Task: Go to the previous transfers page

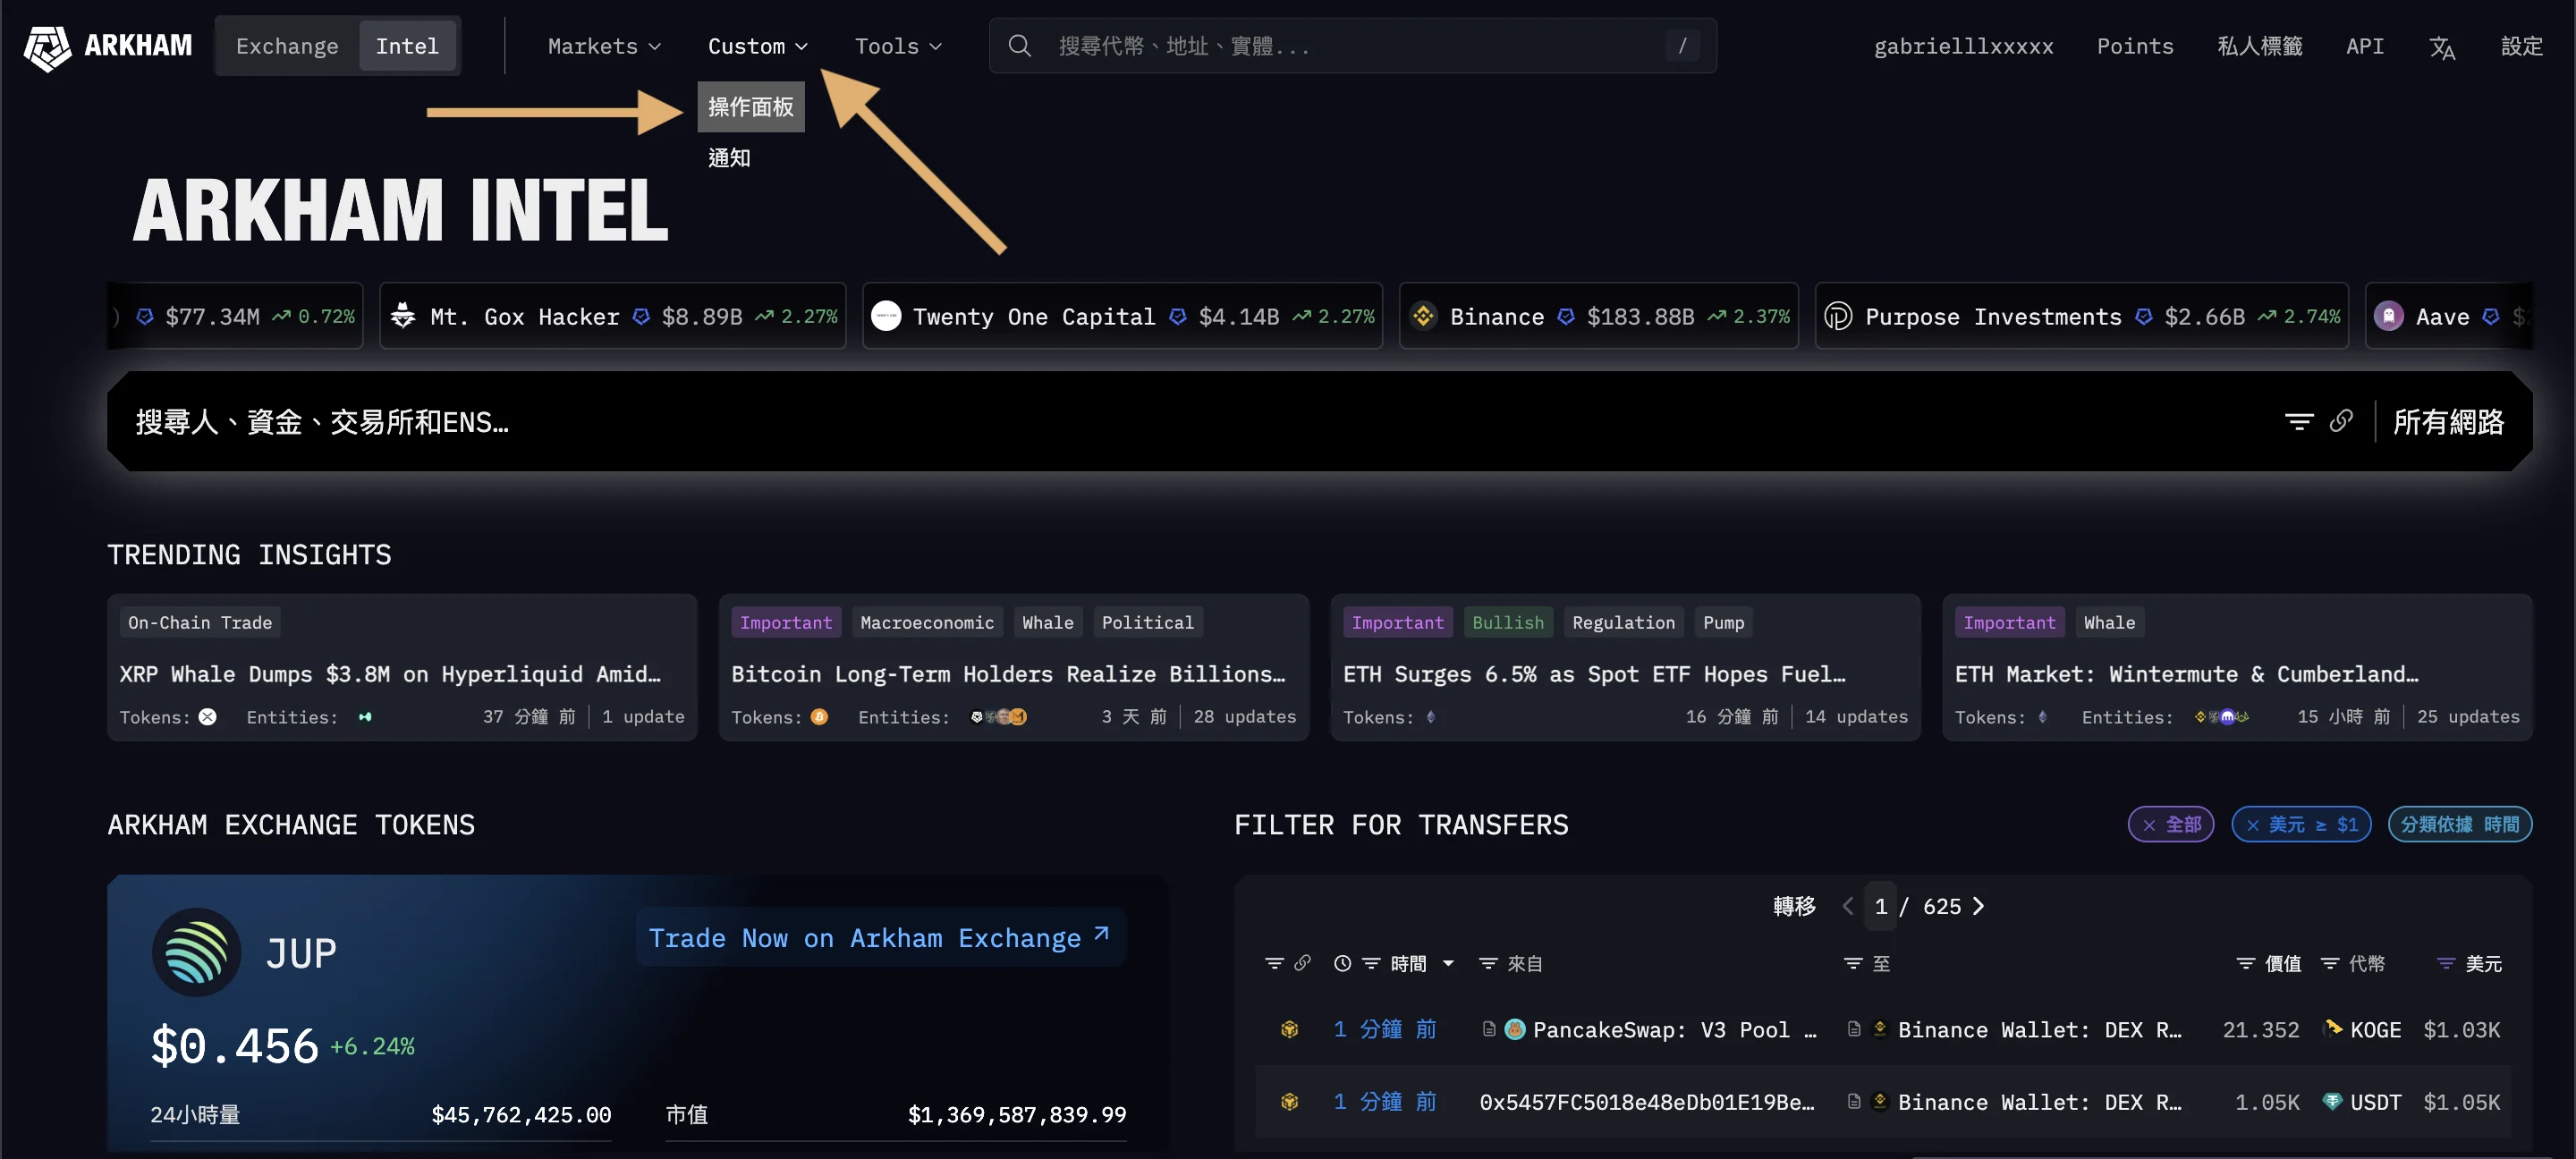Action: 1848,905
